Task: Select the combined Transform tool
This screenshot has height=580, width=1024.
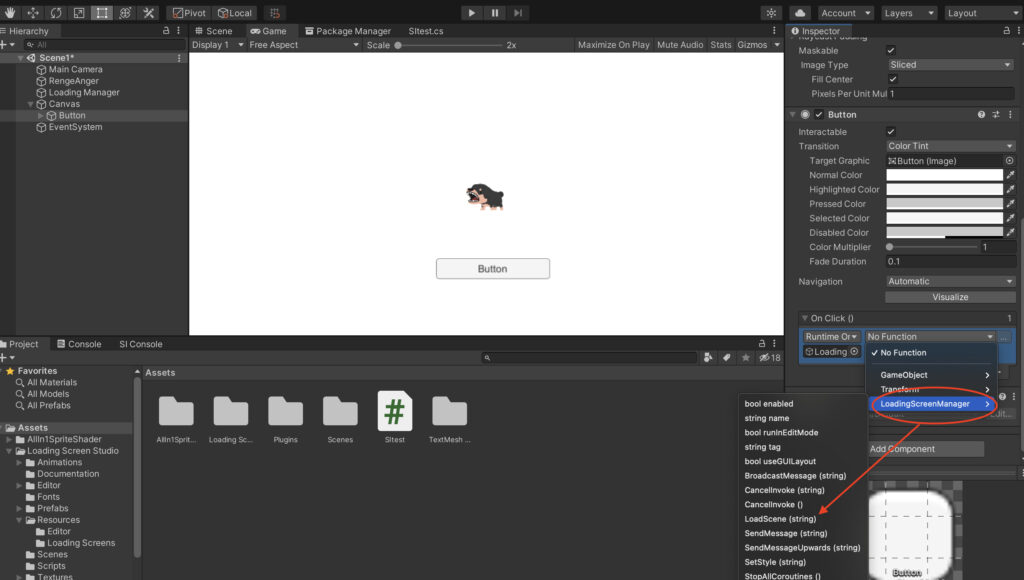Action: pos(125,12)
